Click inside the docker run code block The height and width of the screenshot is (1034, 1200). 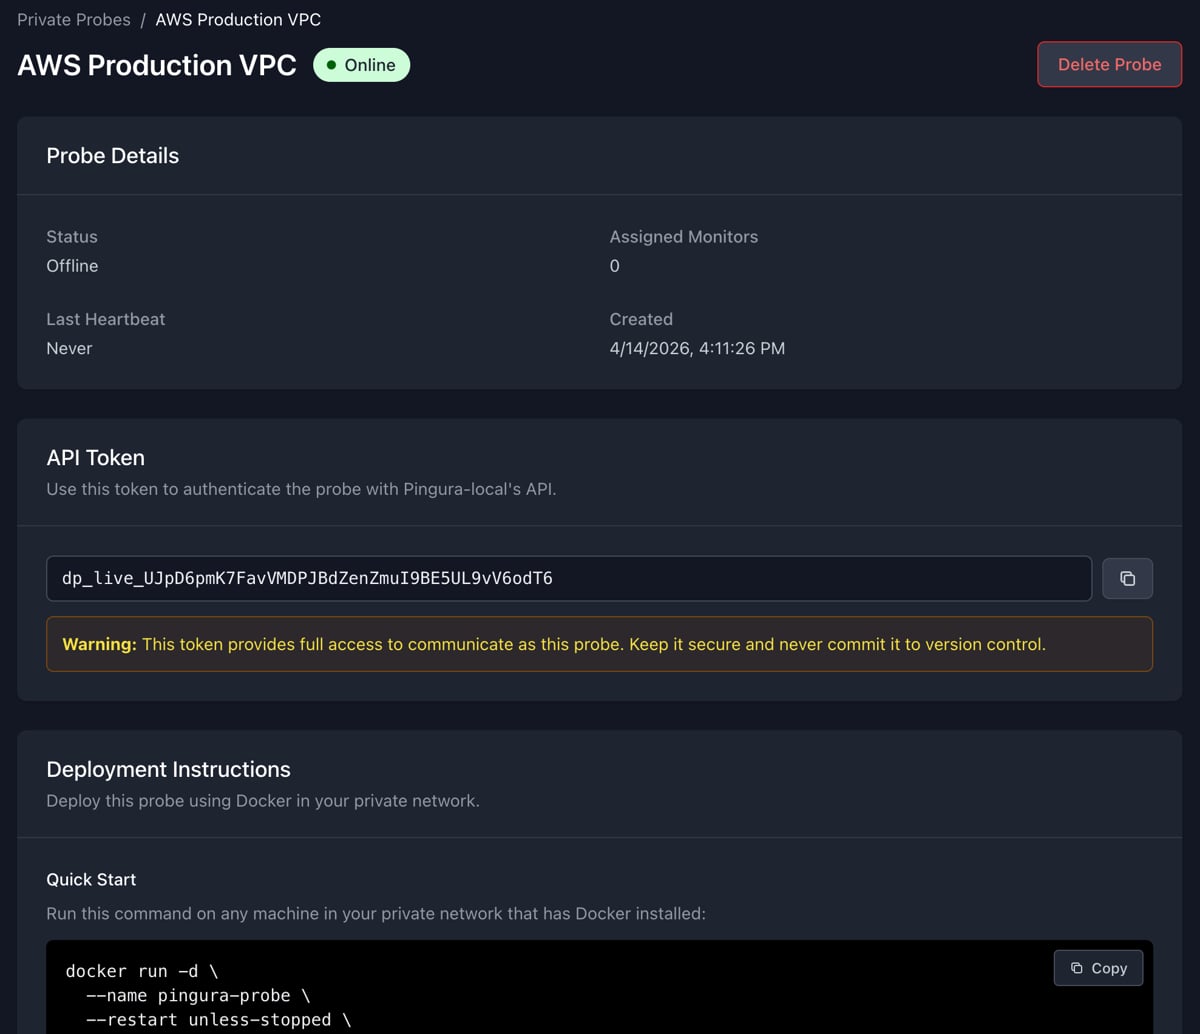pos(400,995)
